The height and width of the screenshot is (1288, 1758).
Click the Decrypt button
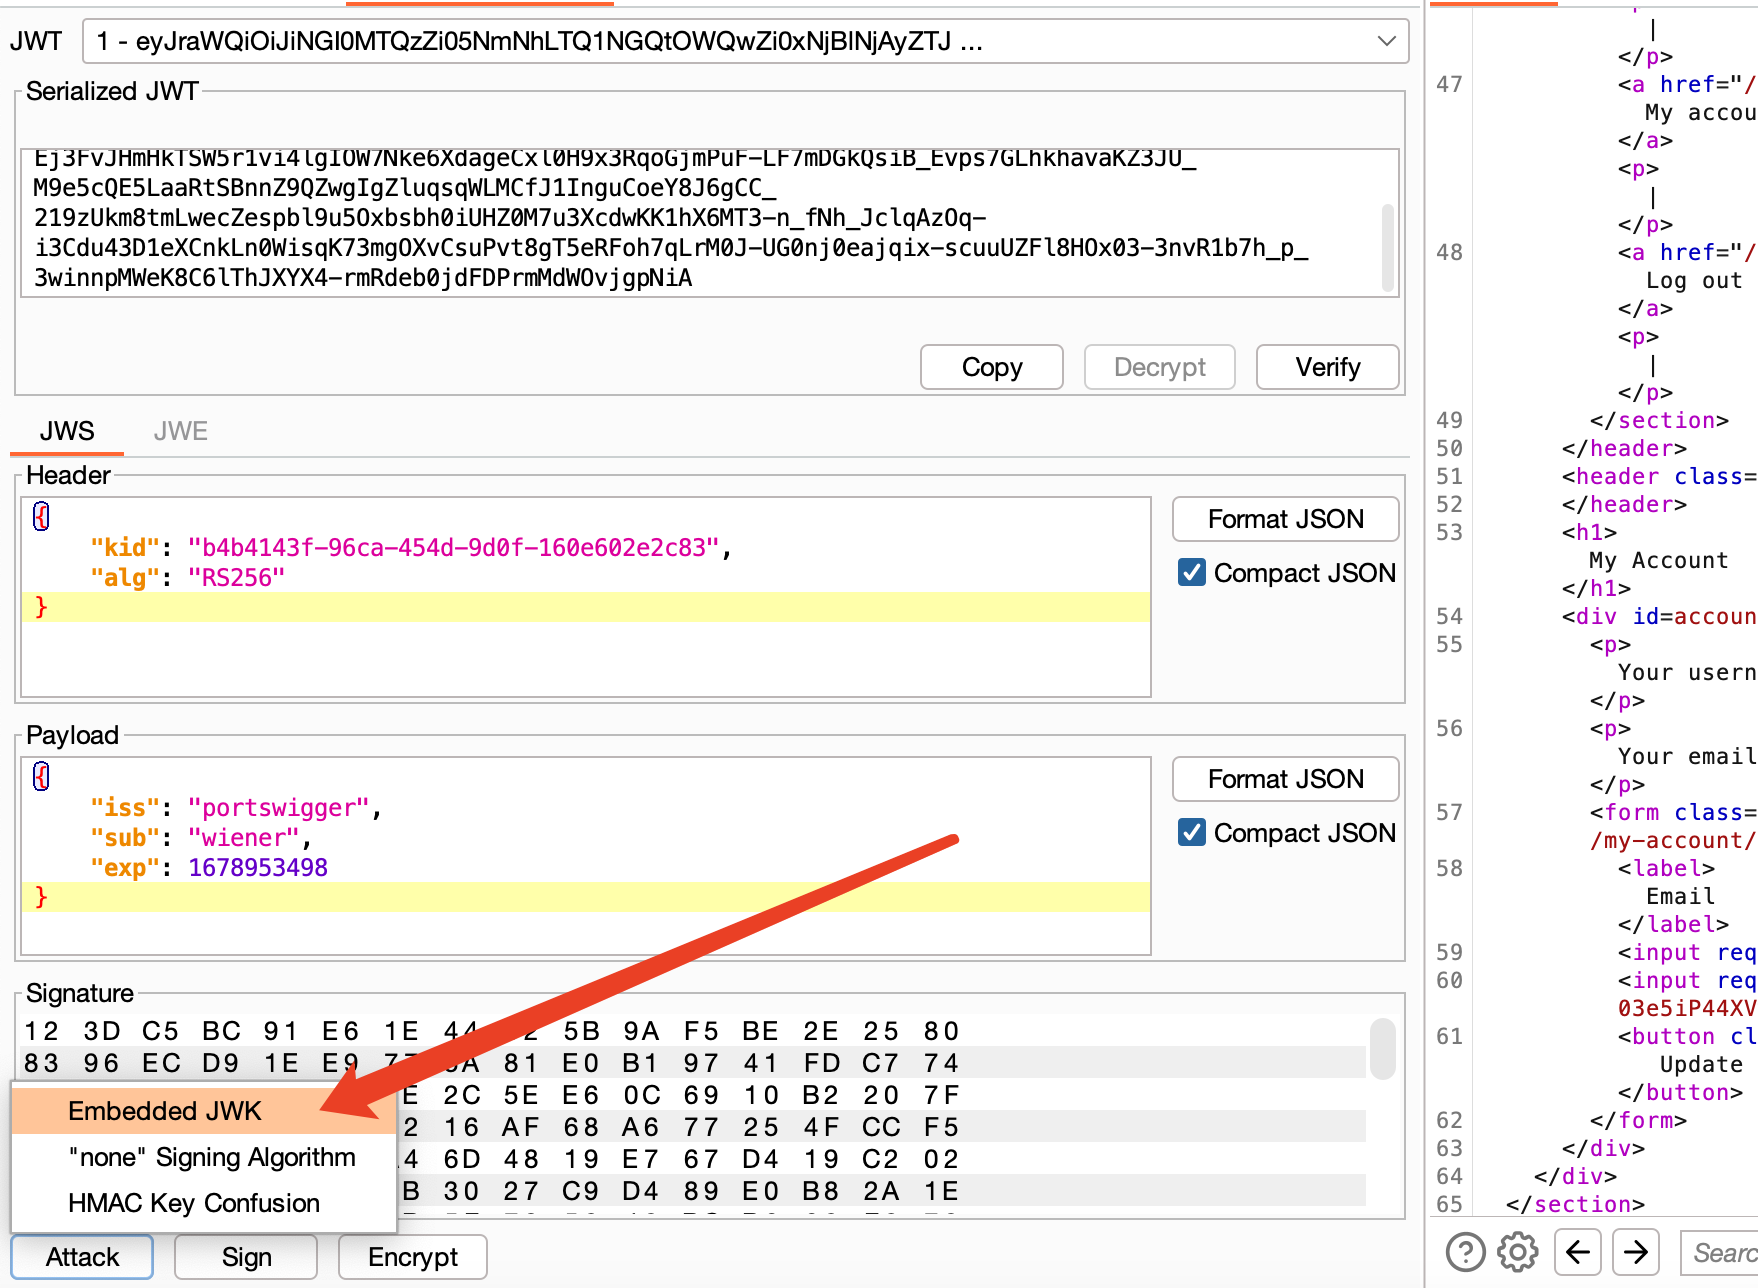click(x=1160, y=367)
